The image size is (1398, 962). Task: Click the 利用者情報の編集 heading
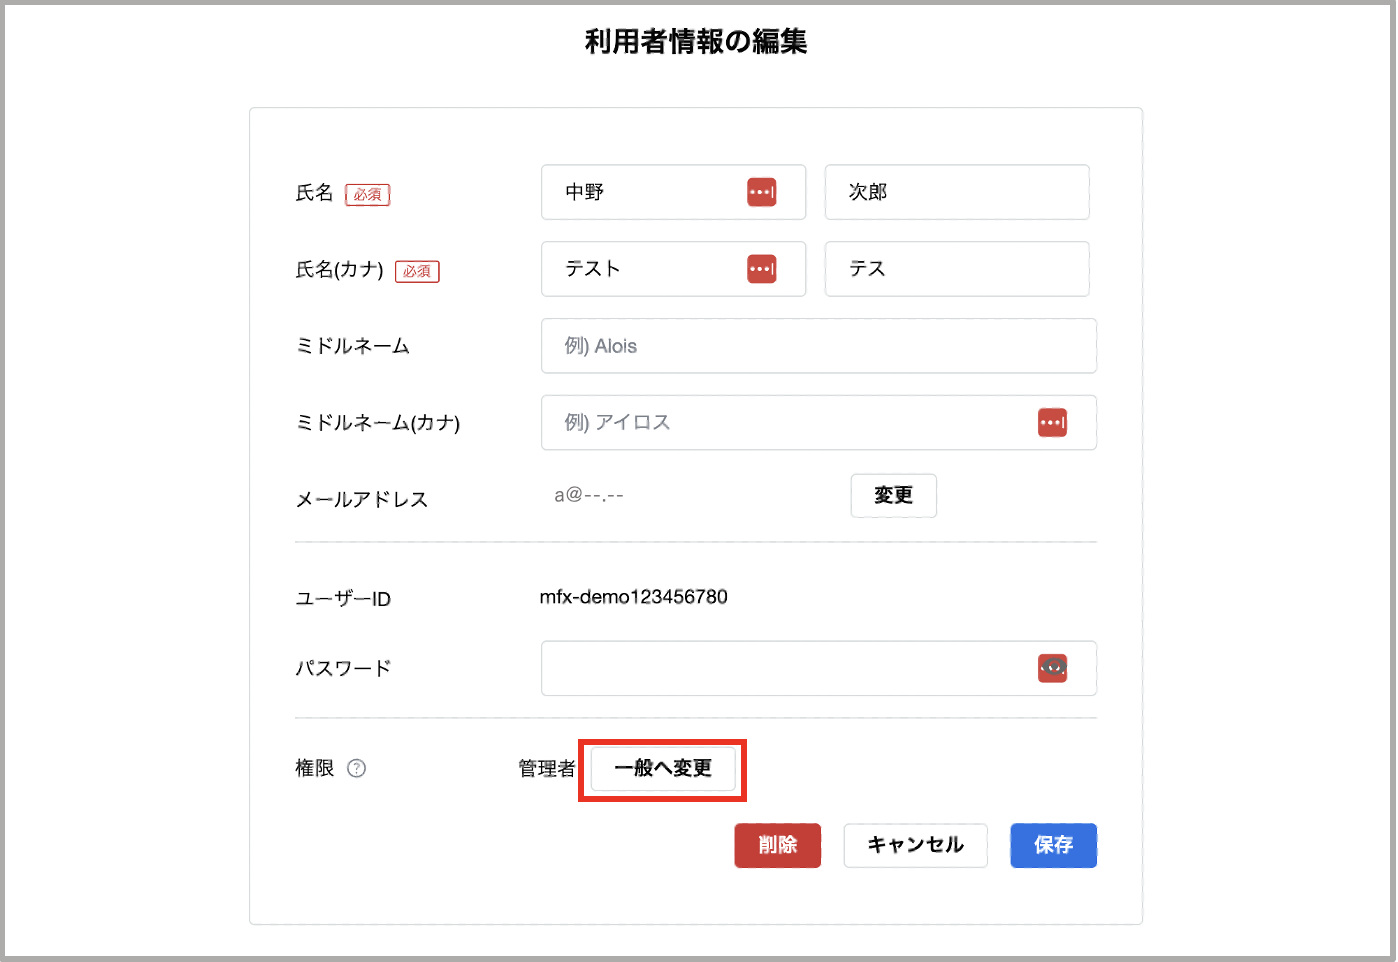coord(696,41)
